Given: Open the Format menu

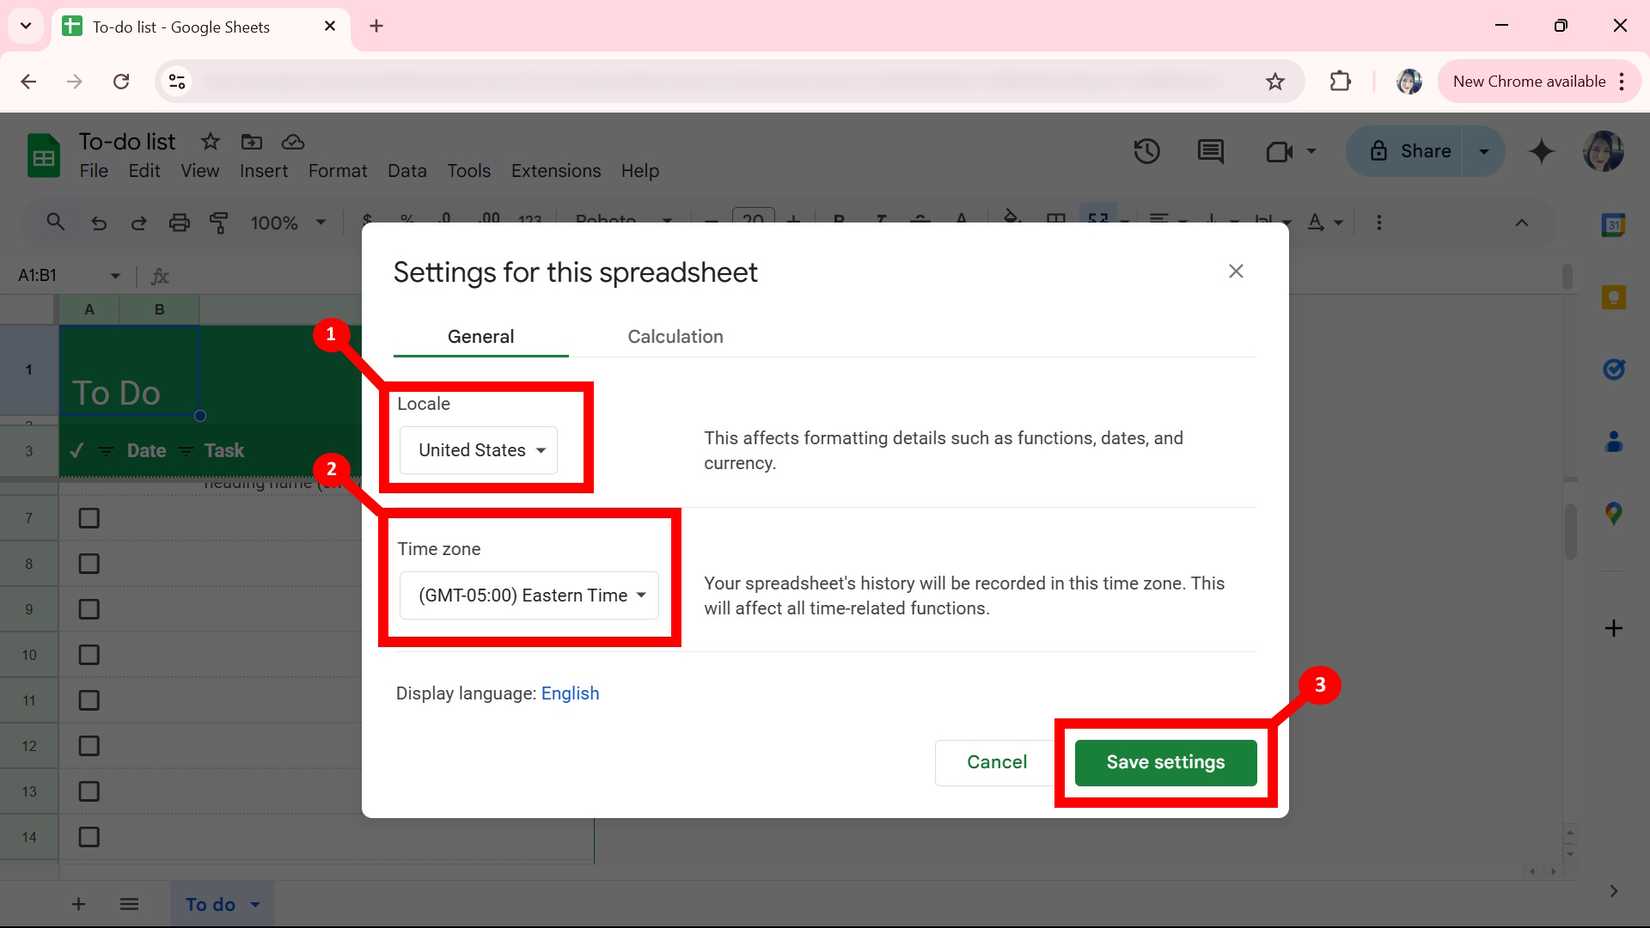Looking at the screenshot, I should pyautogui.click(x=337, y=171).
